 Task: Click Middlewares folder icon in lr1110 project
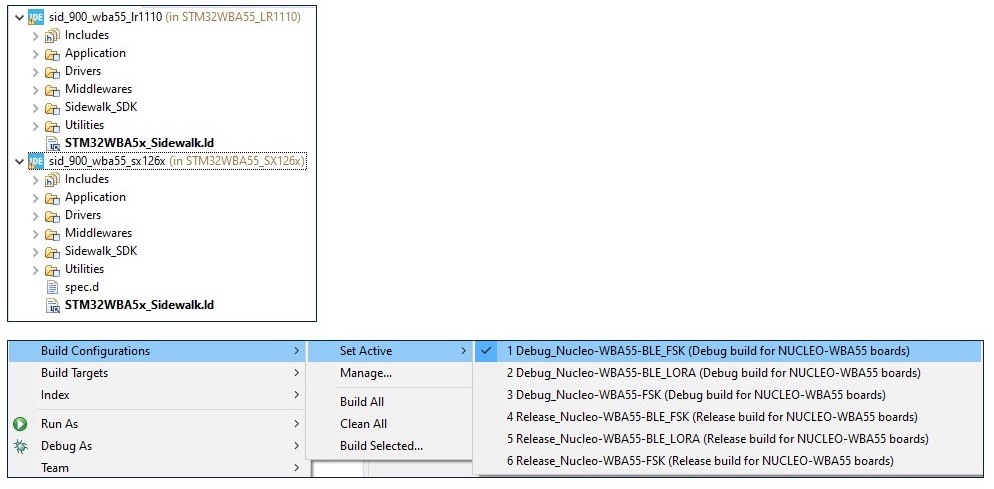(52, 89)
